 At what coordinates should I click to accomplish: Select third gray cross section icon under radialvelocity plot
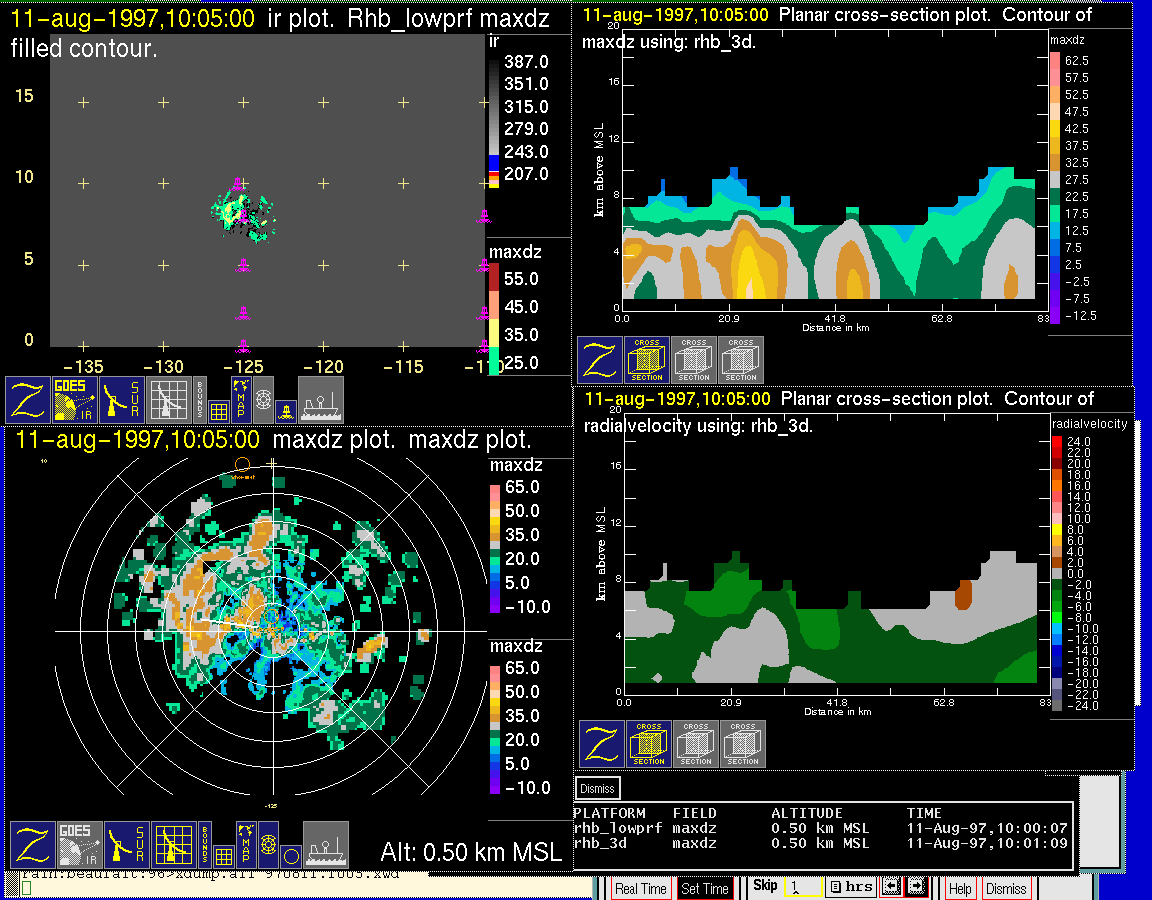point(743,744)
